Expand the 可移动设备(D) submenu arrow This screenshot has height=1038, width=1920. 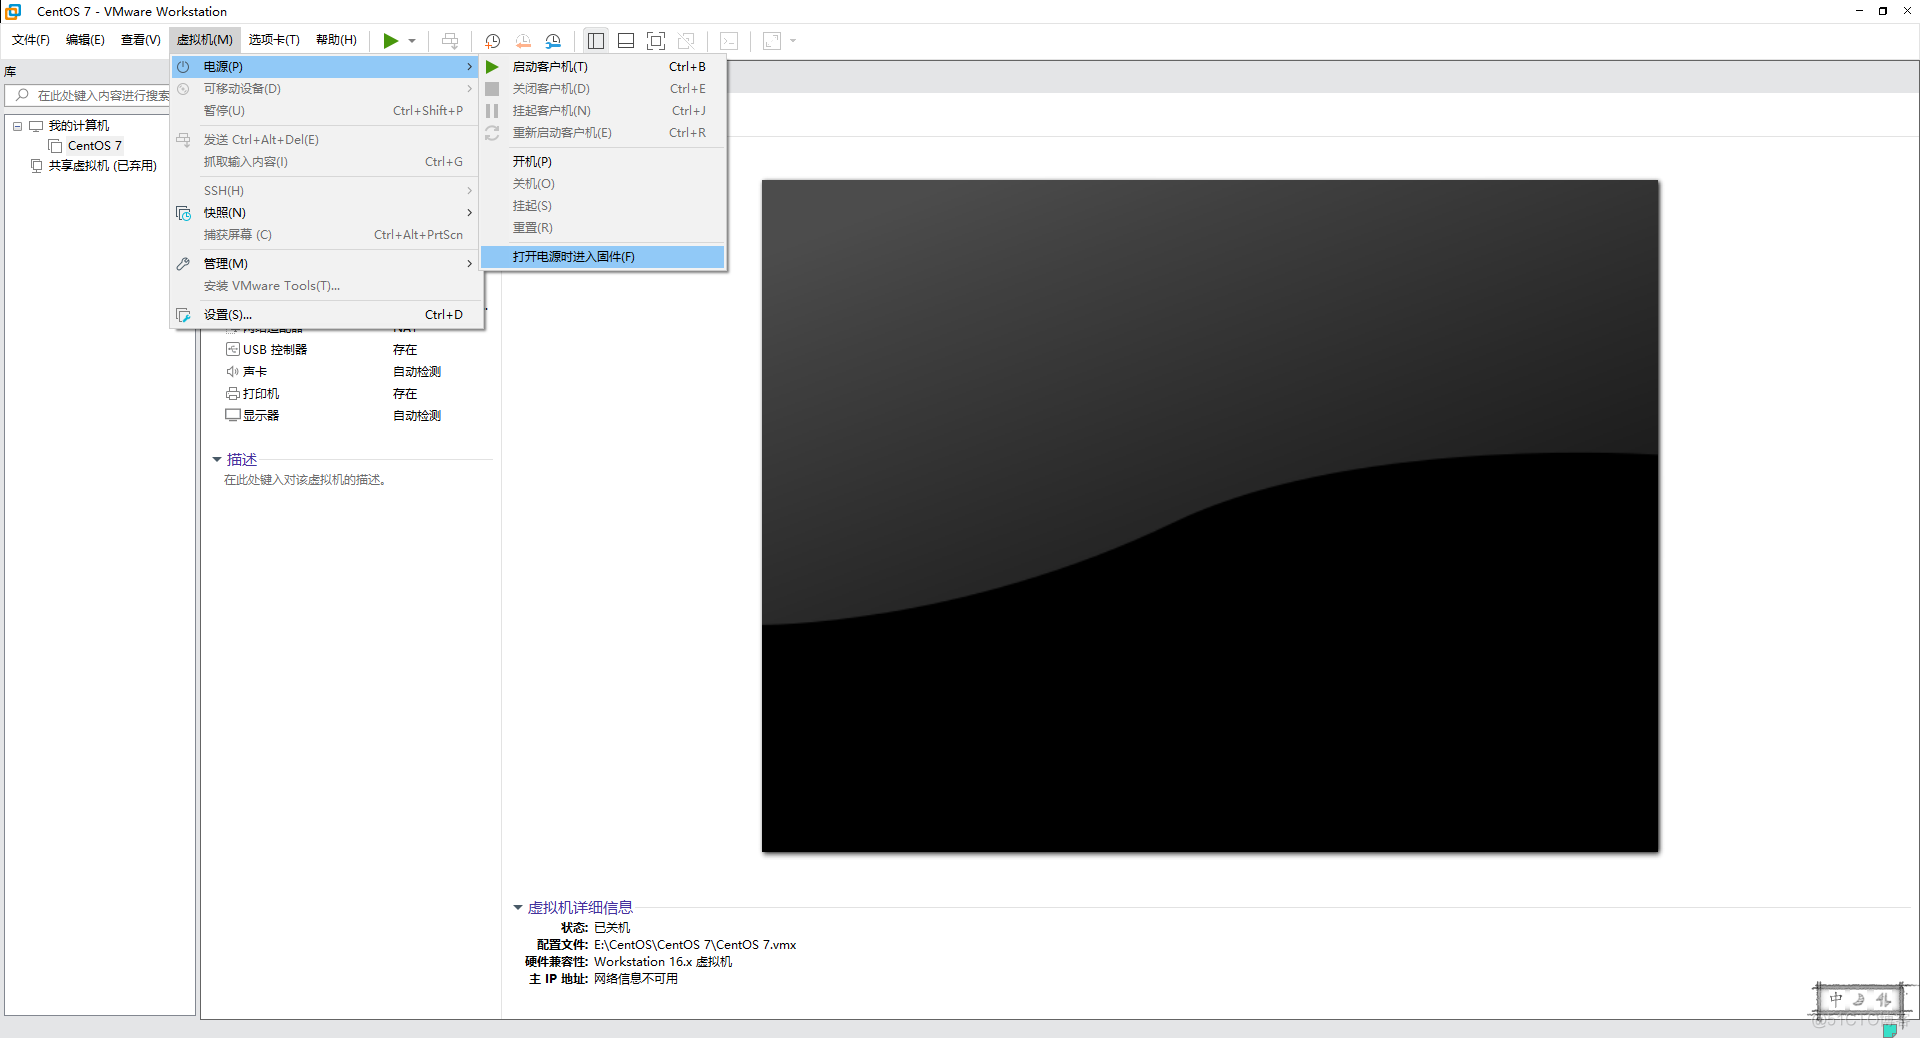(469, 89)
